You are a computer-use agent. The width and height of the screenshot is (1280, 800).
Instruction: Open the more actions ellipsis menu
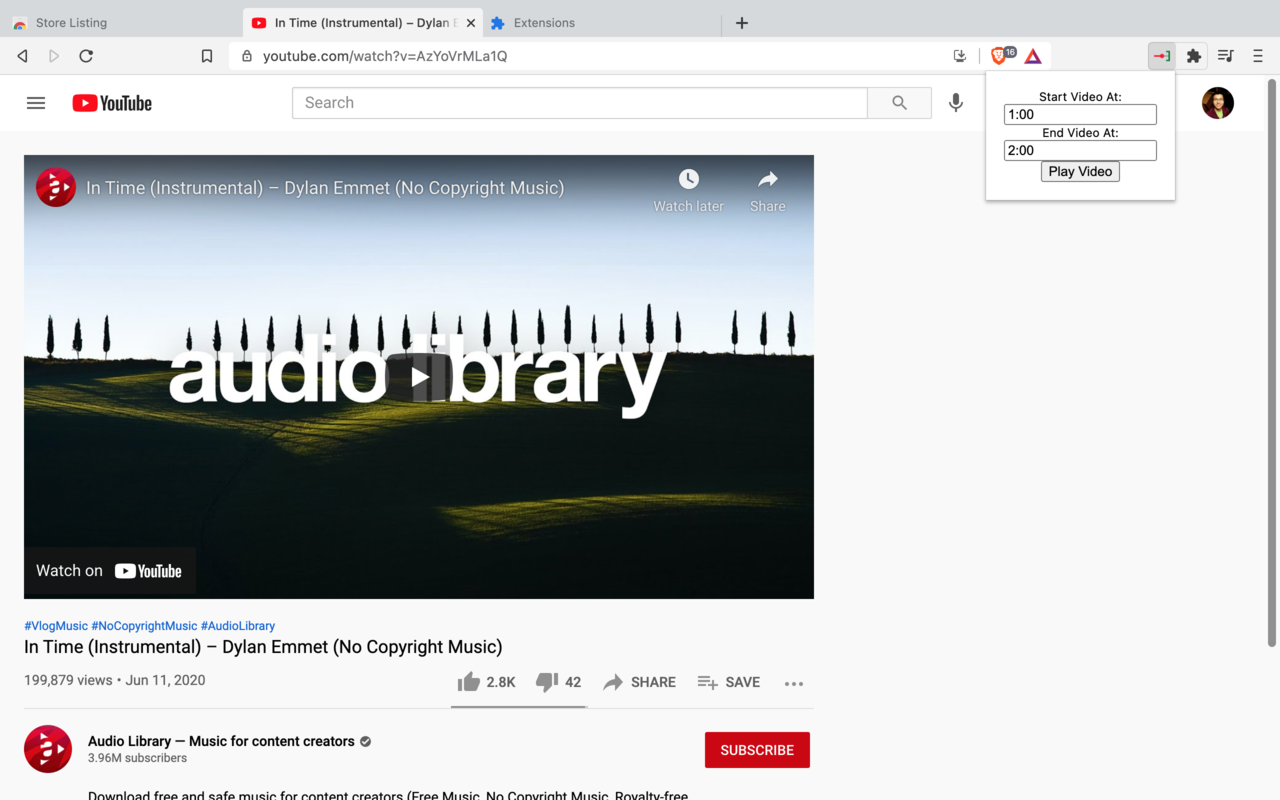[x=794, y=682]
